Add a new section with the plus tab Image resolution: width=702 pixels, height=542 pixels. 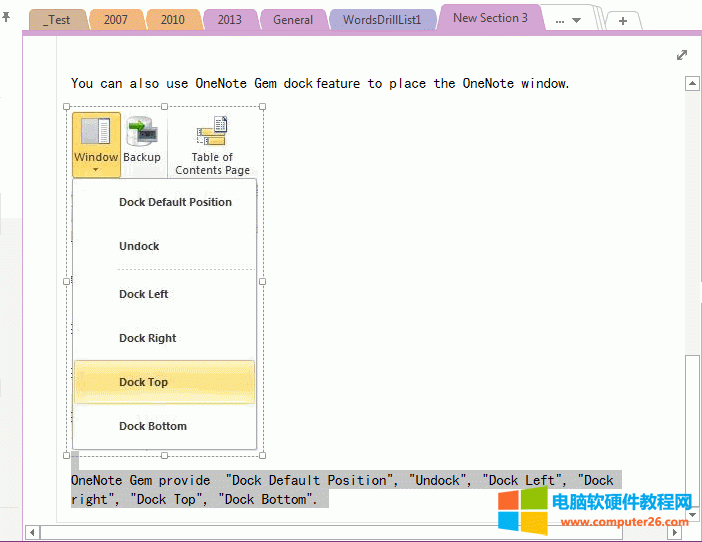click(x=622, y=20)
